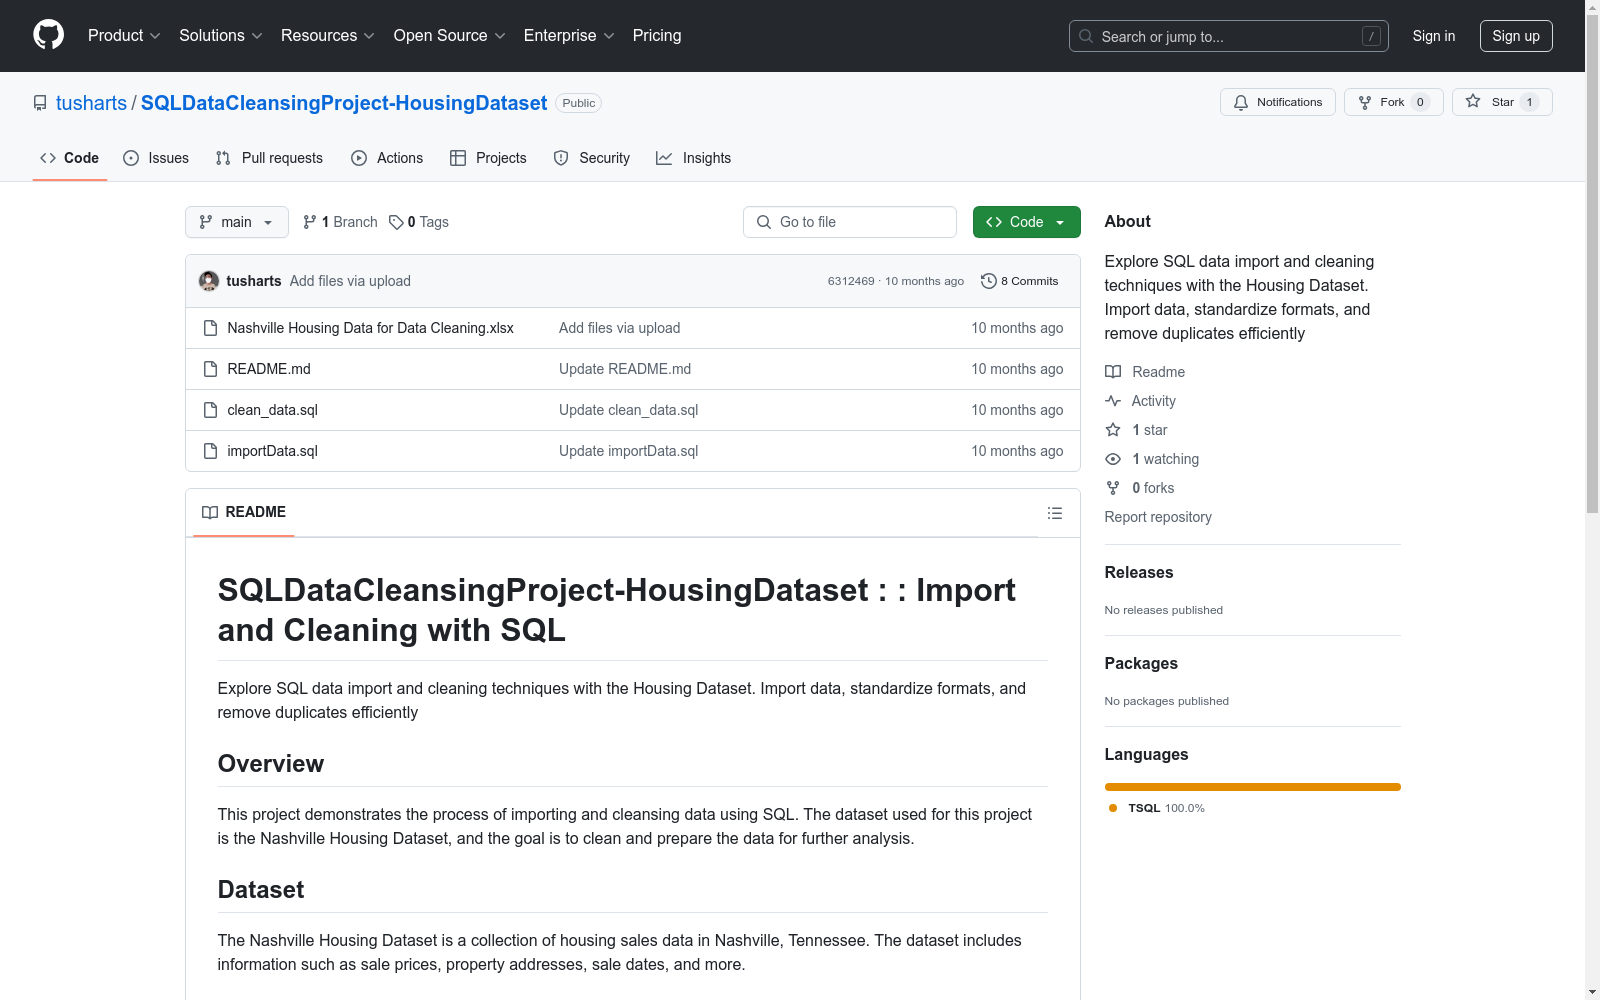Open commit hash 6312469
1600x1000 pixels.
851,281
